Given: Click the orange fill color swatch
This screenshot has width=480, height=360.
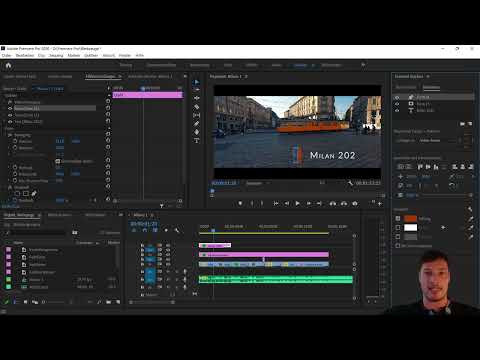Looking at the screenshot, I should pos(410,218).
